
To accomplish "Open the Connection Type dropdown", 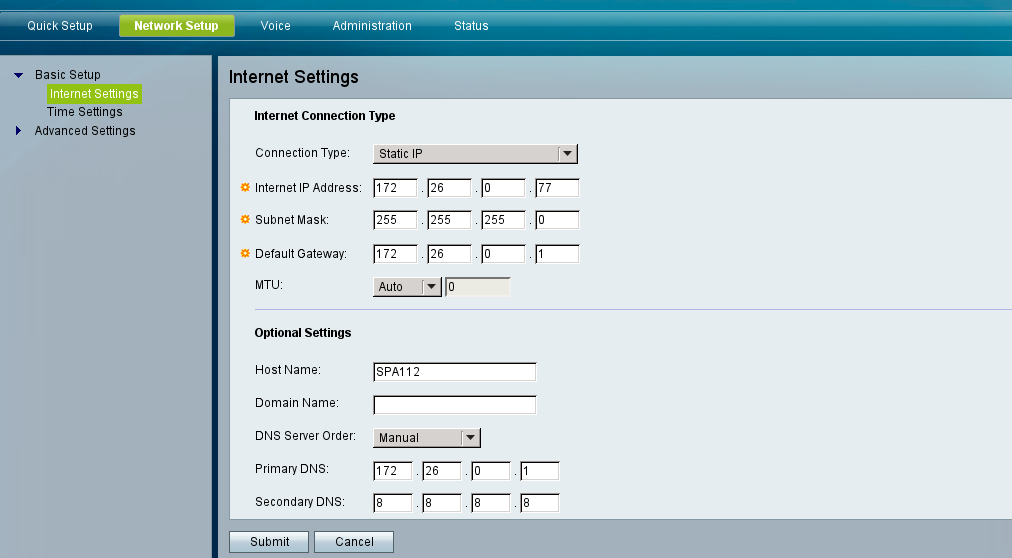I will [476, 154].
